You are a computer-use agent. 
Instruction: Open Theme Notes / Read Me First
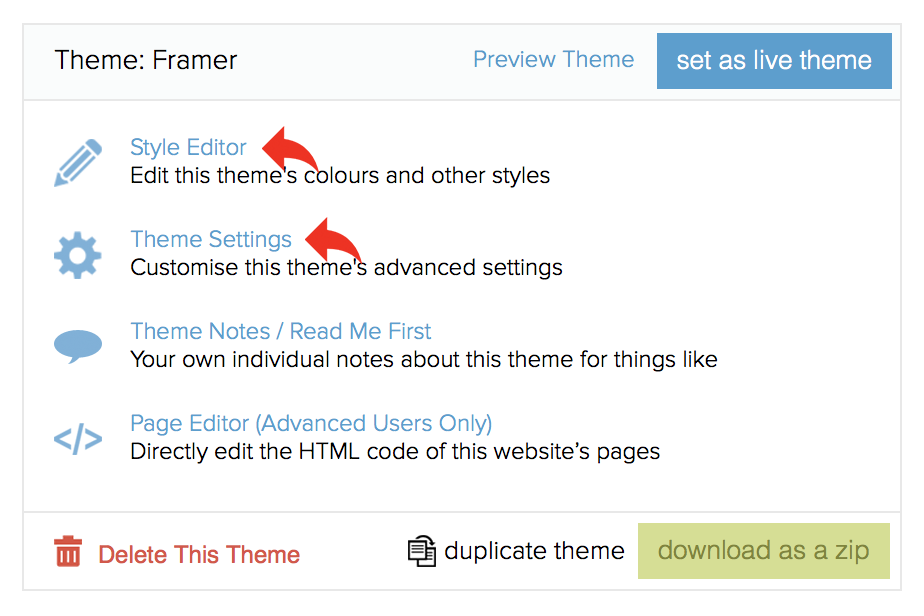point(280,331)
